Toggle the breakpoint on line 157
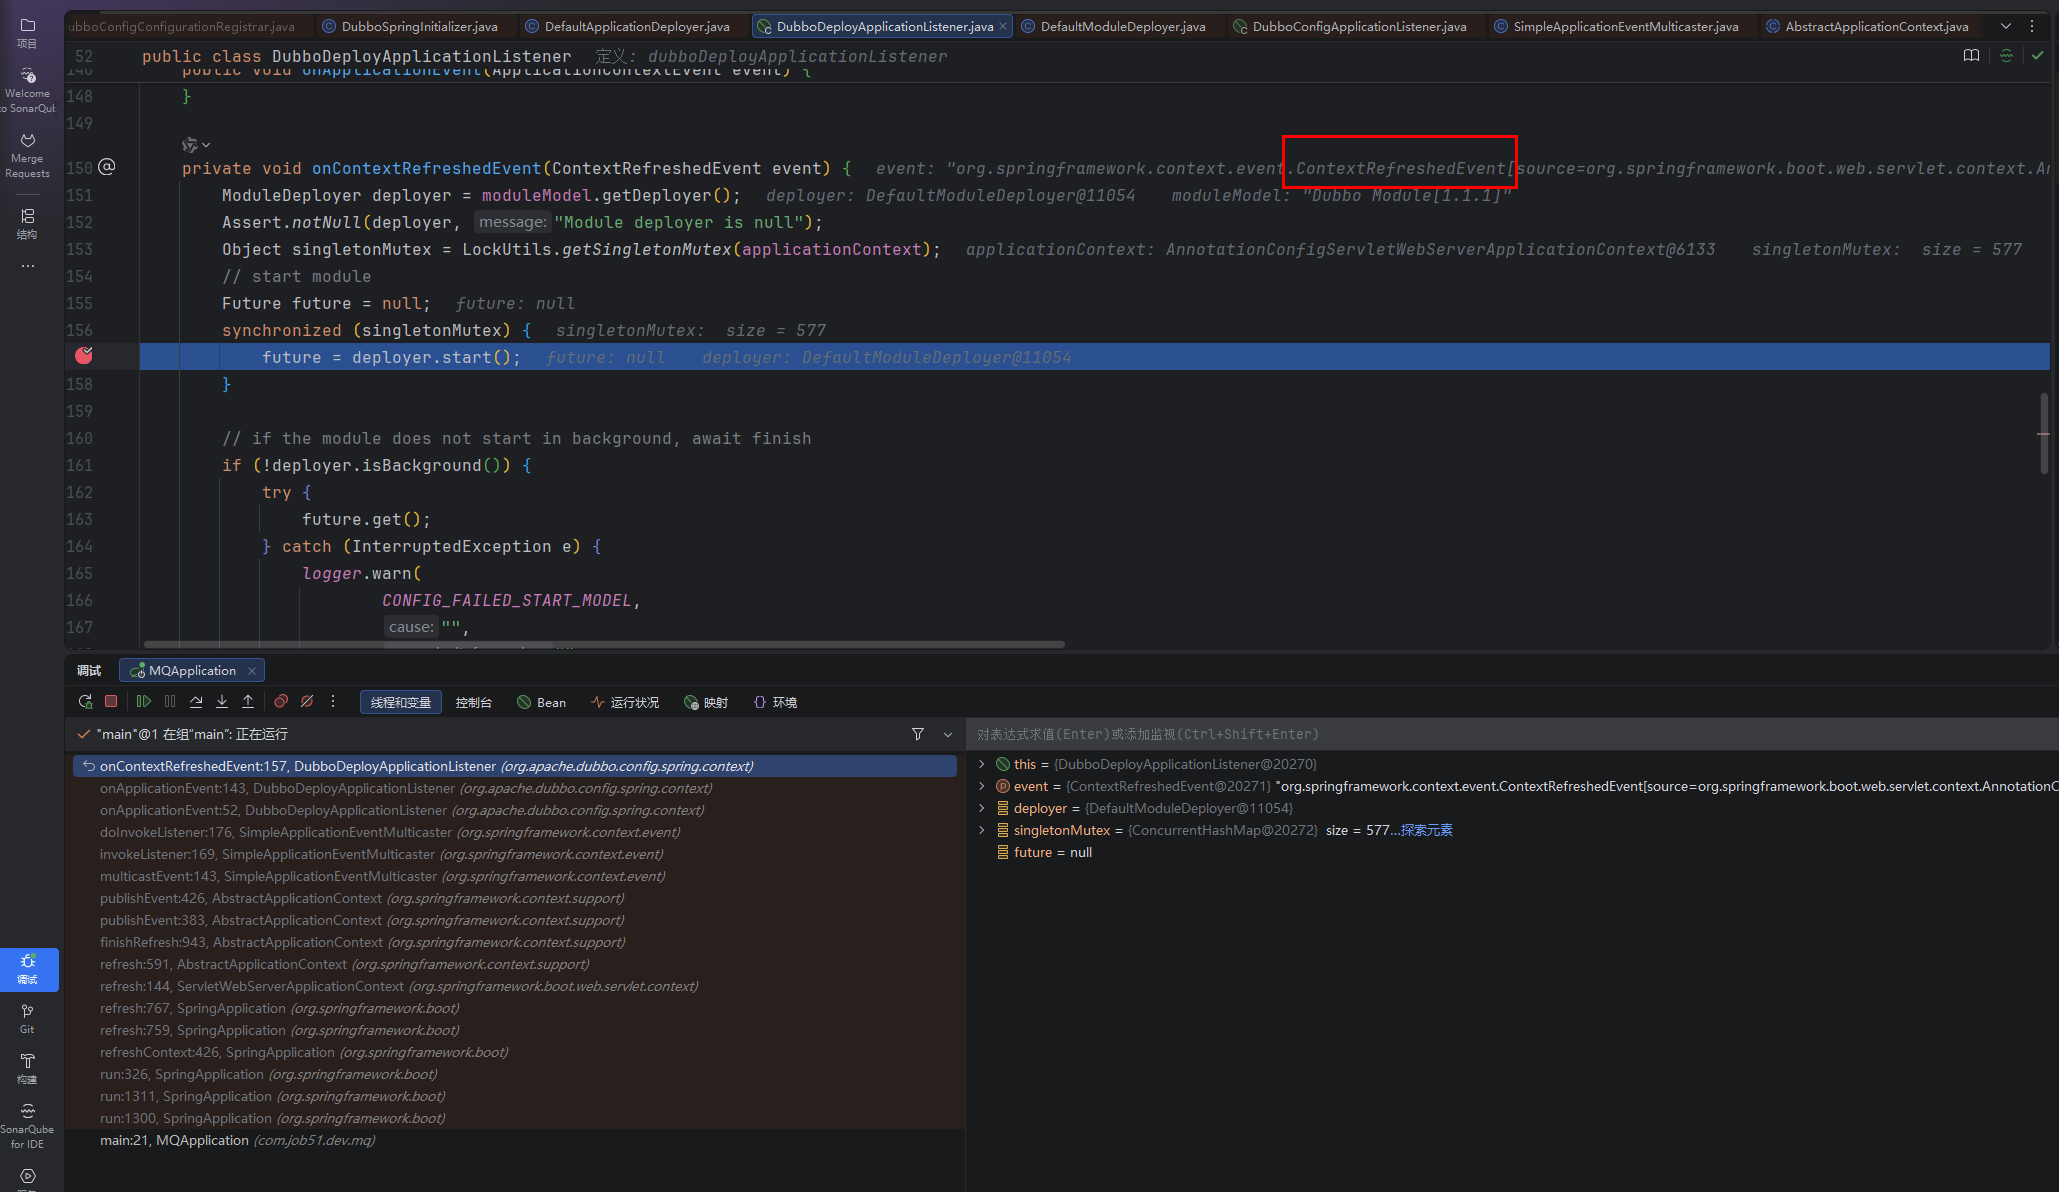 pos(84,356)
